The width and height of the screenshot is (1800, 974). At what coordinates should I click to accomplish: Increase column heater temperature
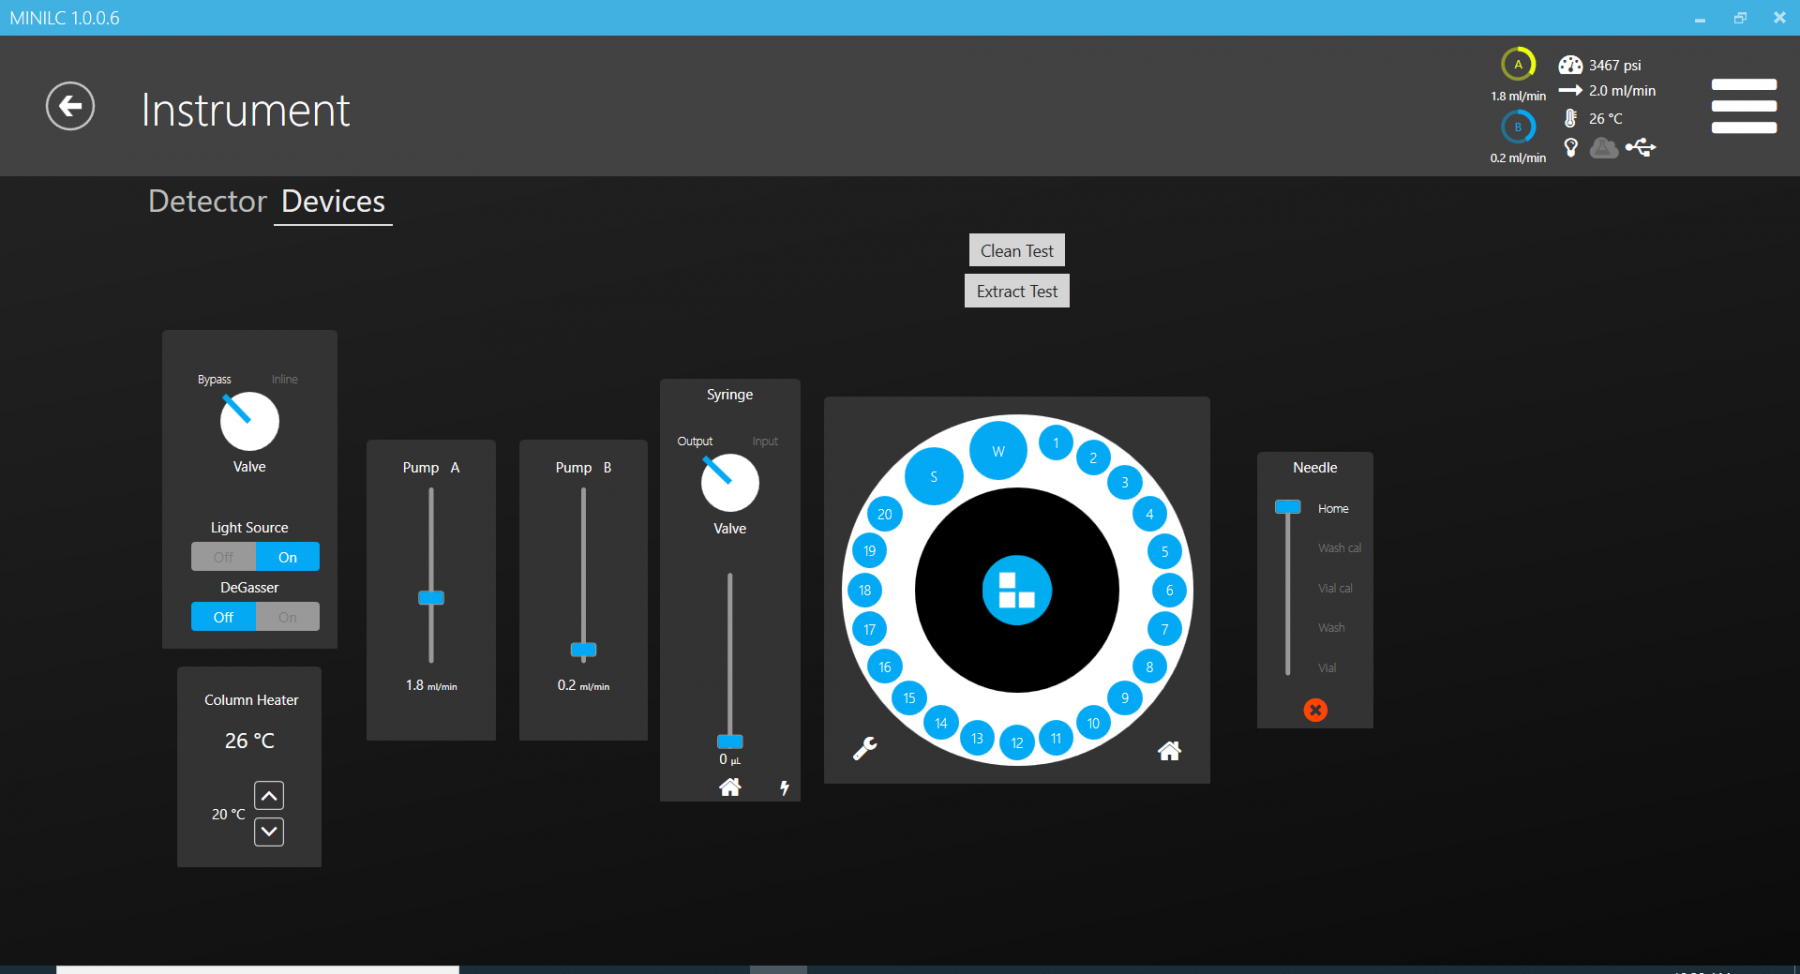tap(269, 795)
